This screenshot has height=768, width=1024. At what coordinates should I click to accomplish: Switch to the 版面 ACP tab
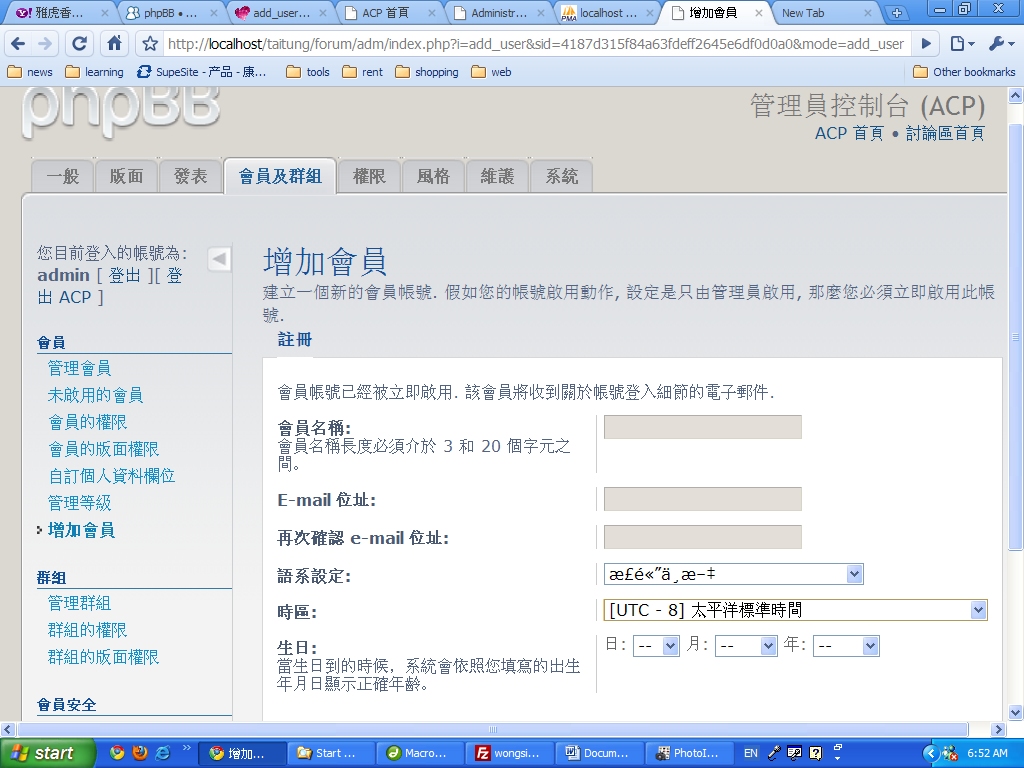tap(126, 176)
